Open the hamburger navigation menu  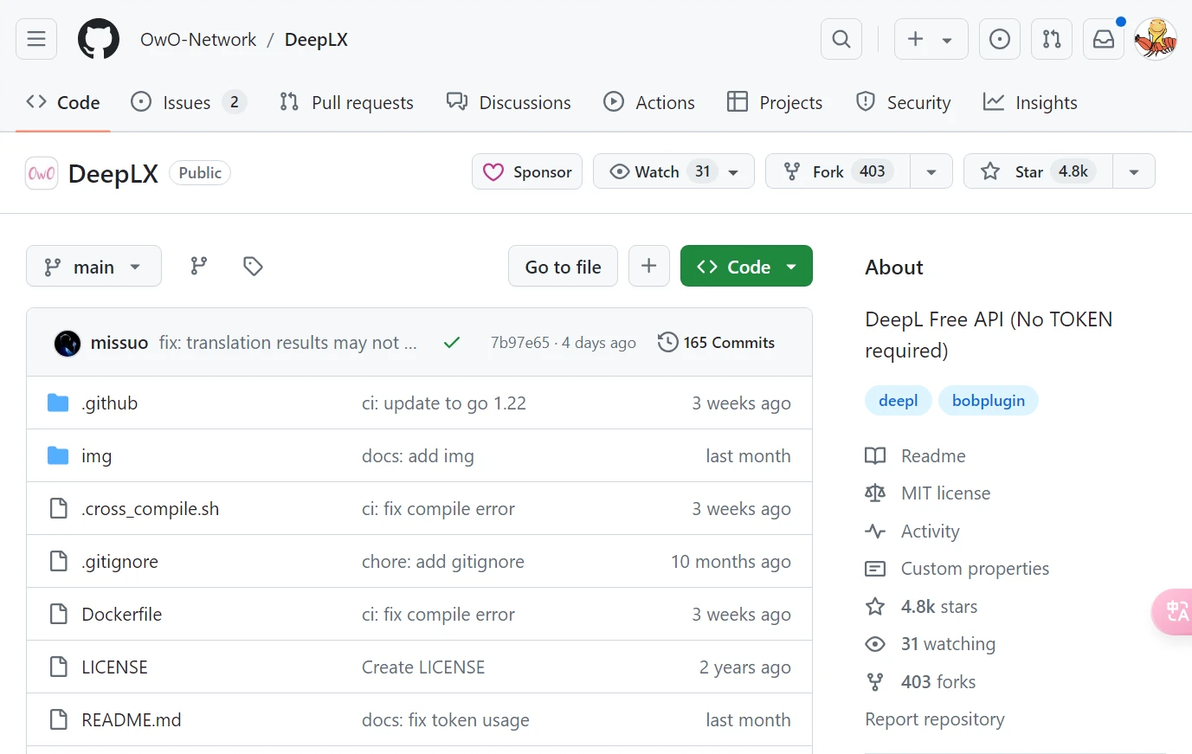pos(36,40)
